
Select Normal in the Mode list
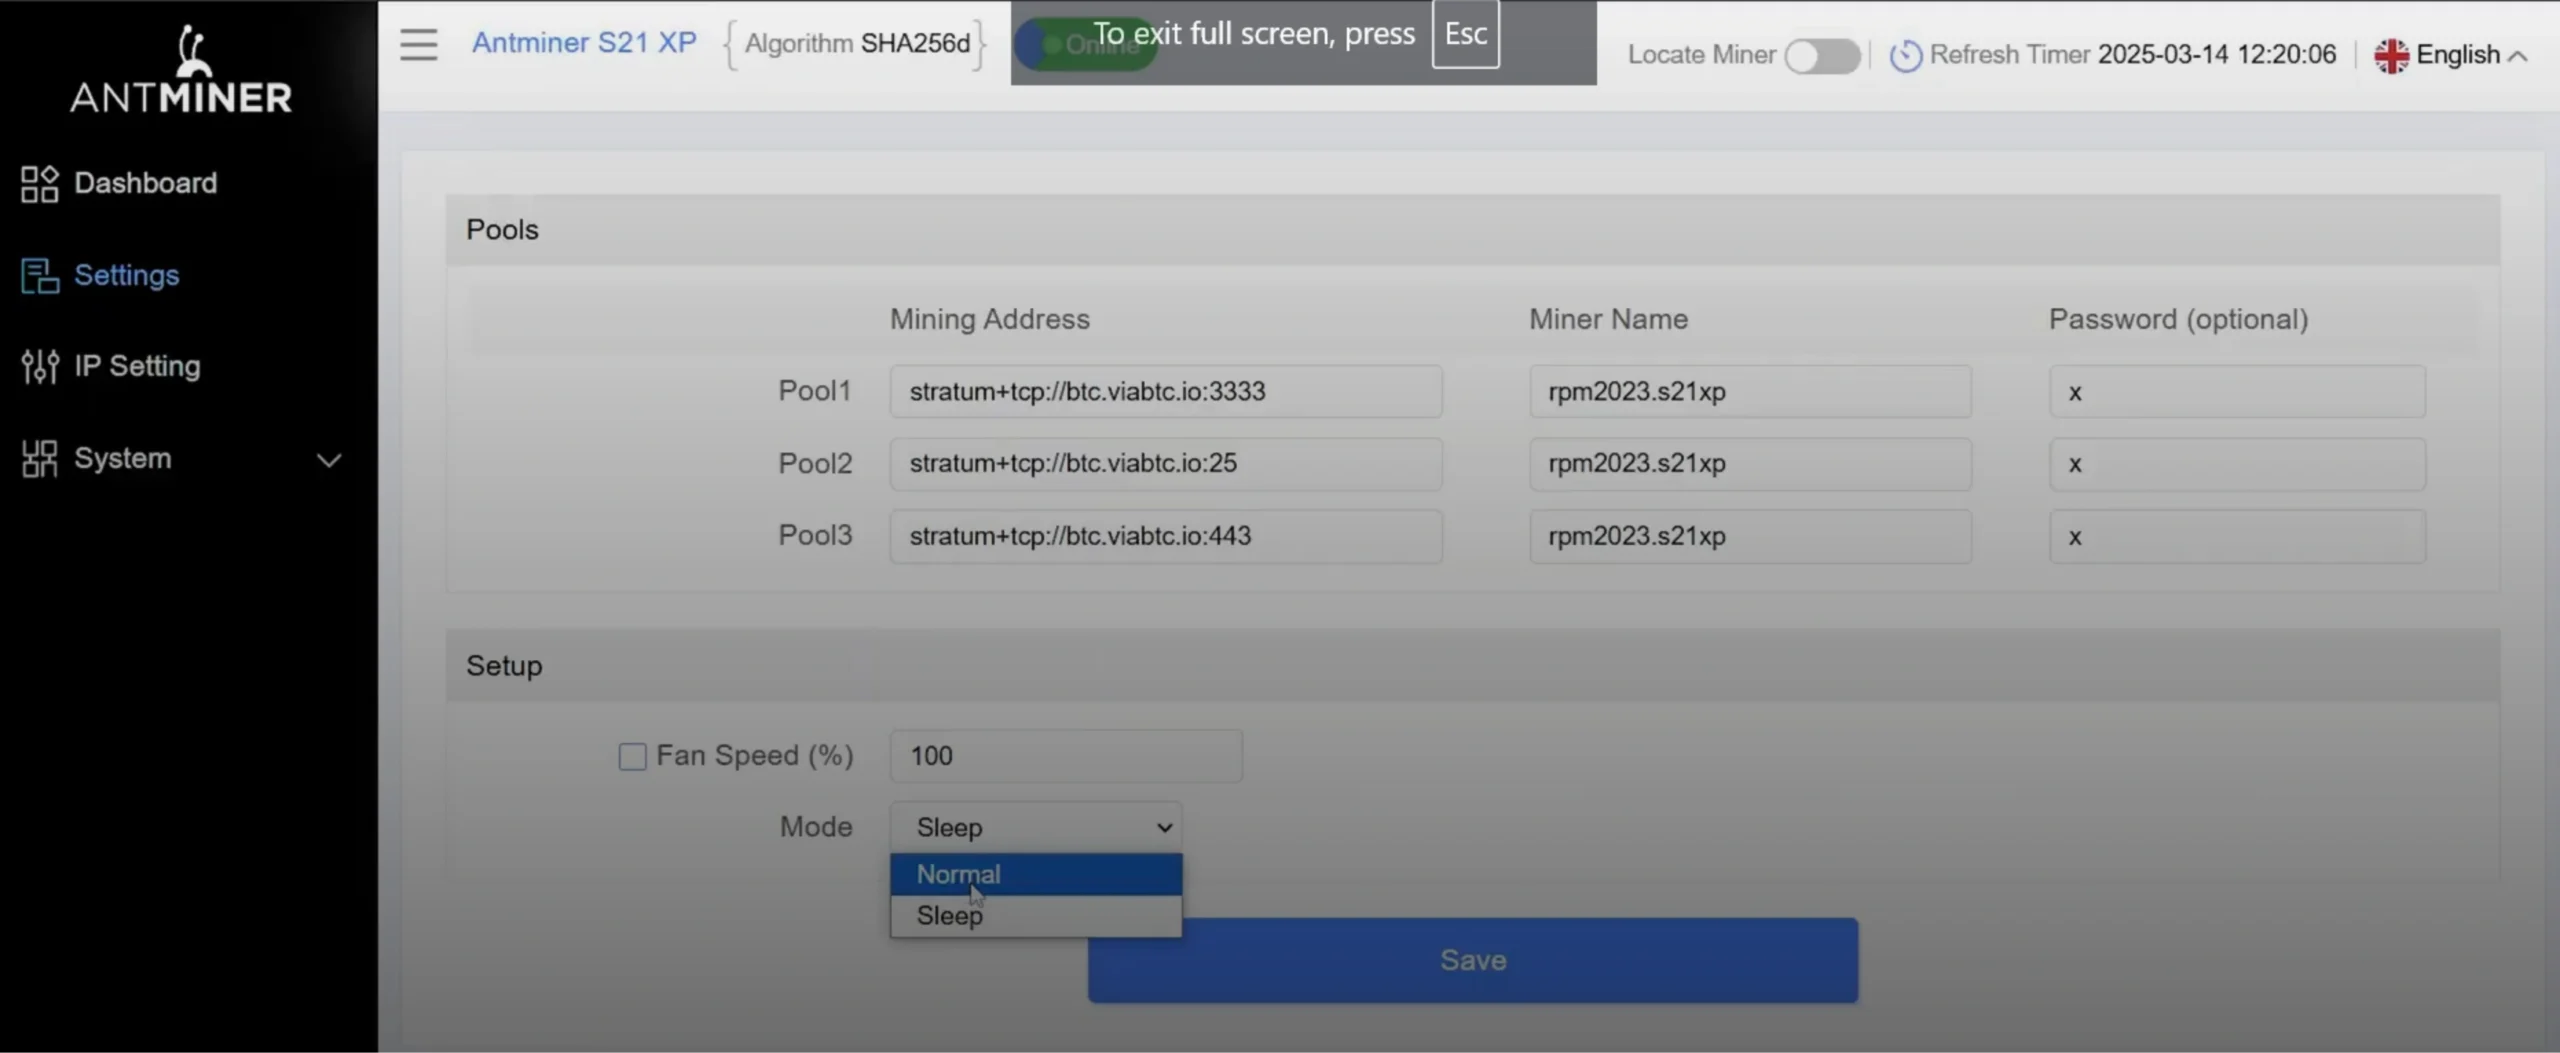coord(1036,874)
